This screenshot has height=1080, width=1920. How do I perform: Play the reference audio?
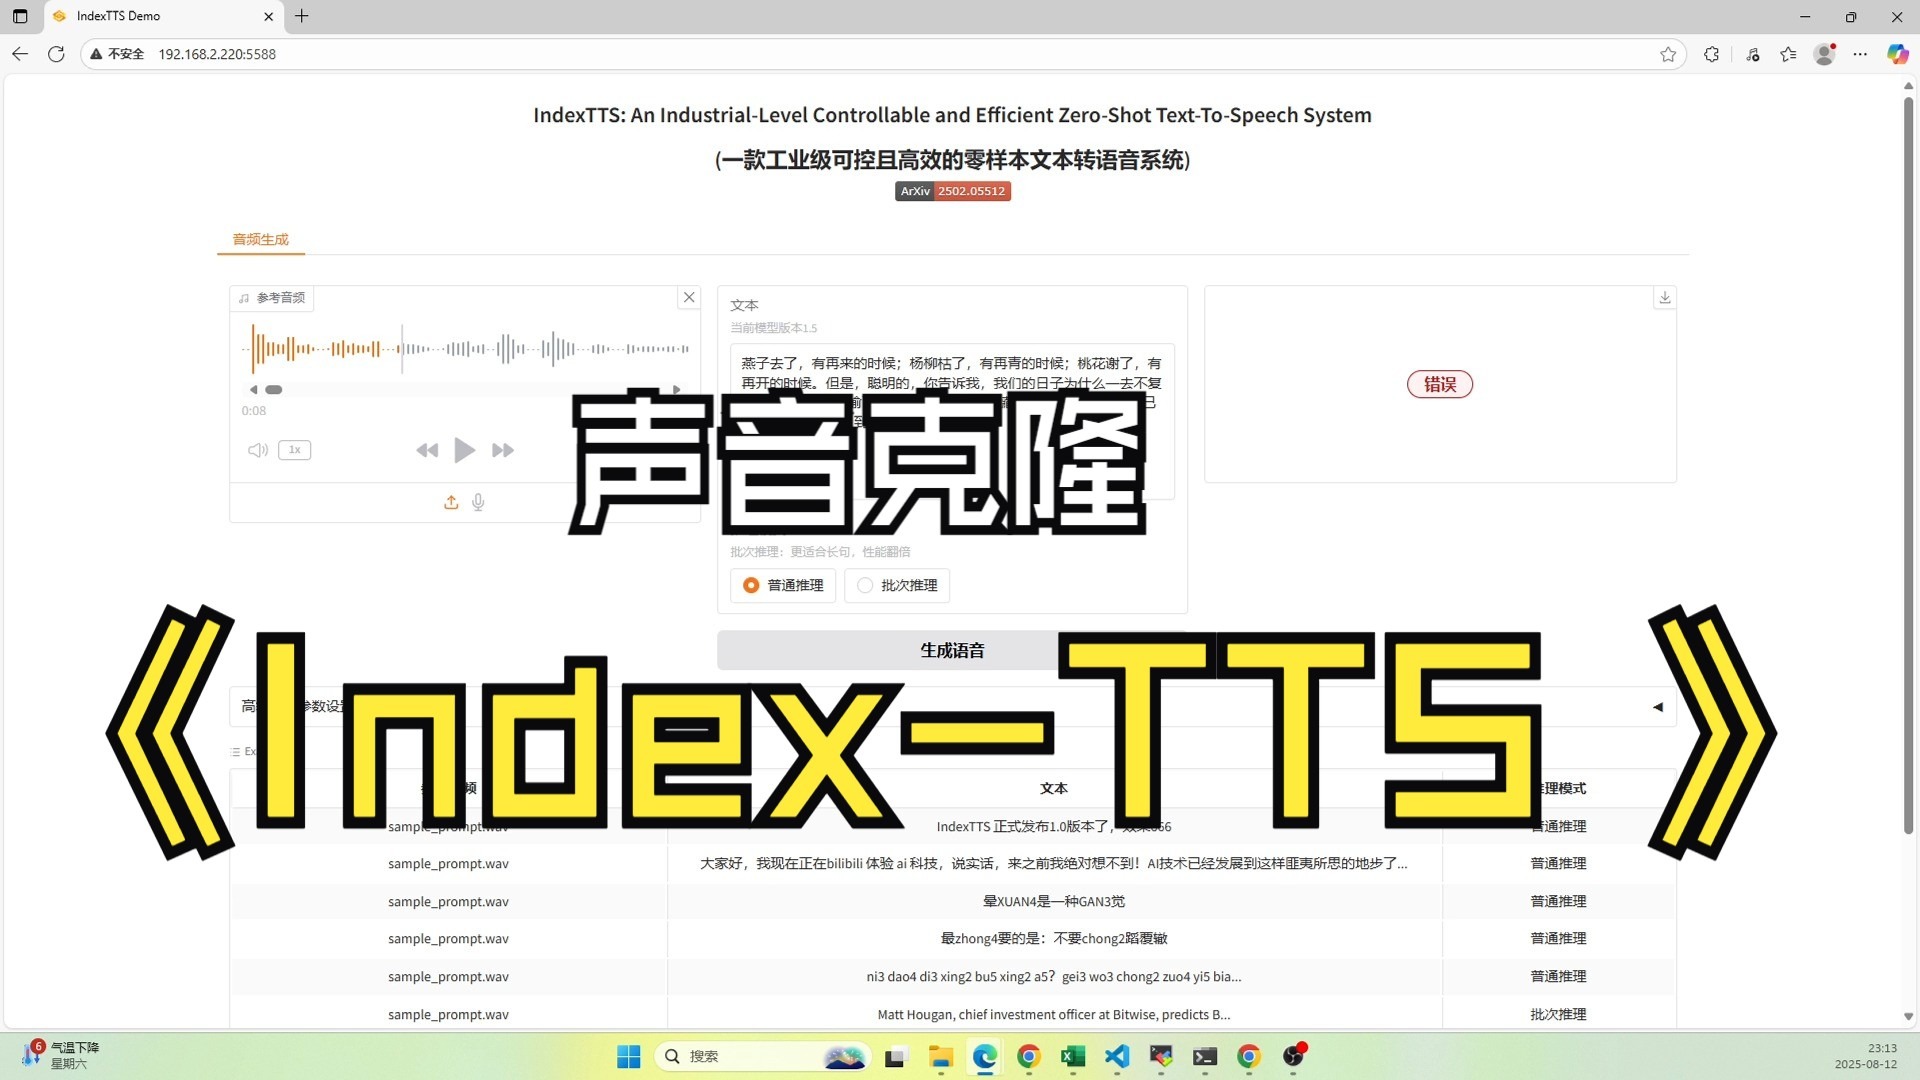464,450
